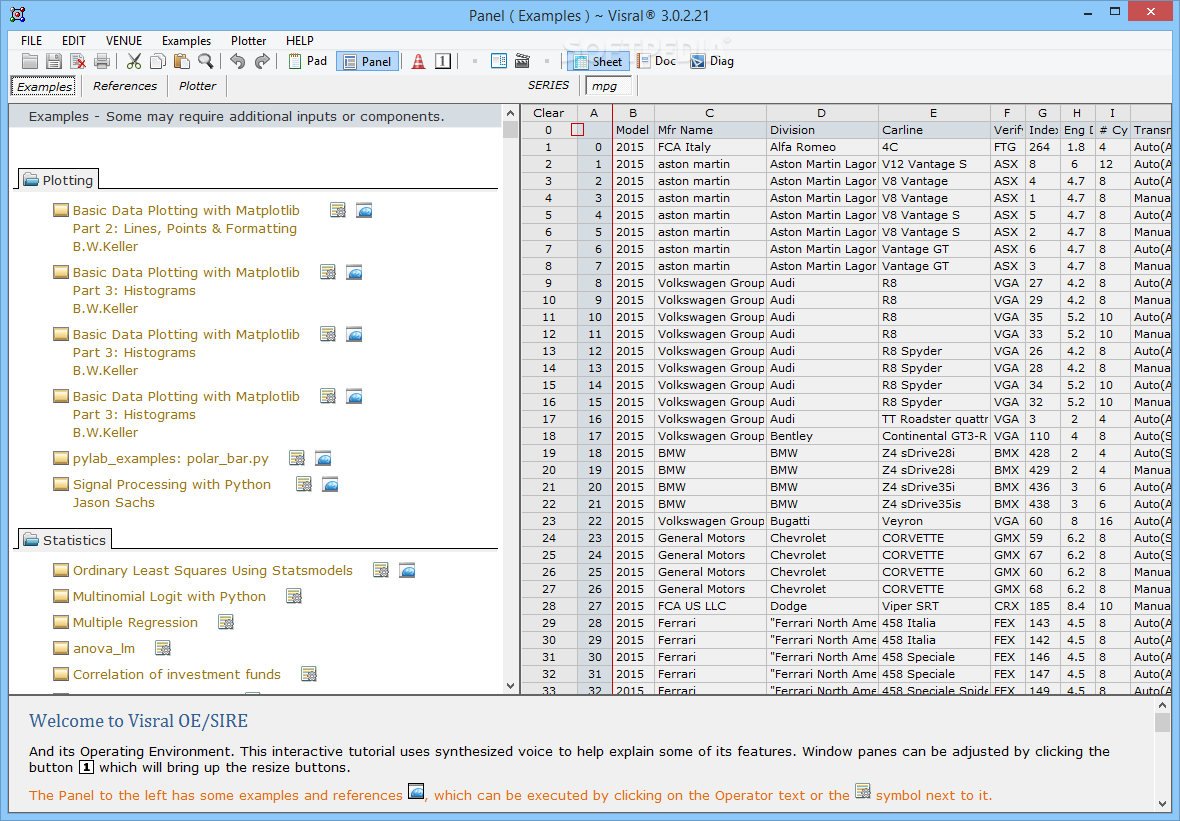Open pylab_examples: polar_bar.py example
The image size is (1180, 821).
tap(171, 458)
